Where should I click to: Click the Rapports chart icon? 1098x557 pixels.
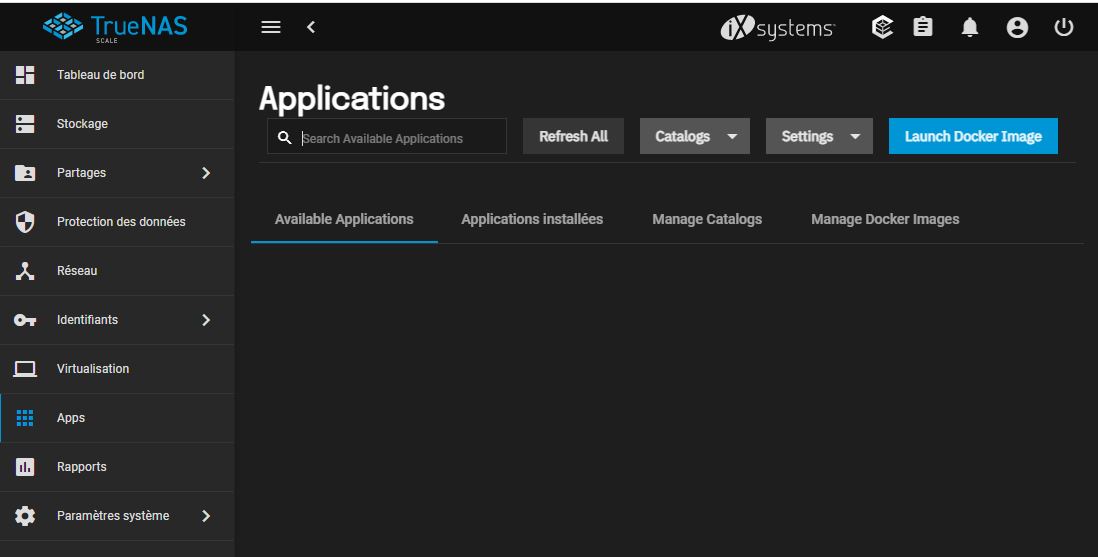[x=25, y=467]
